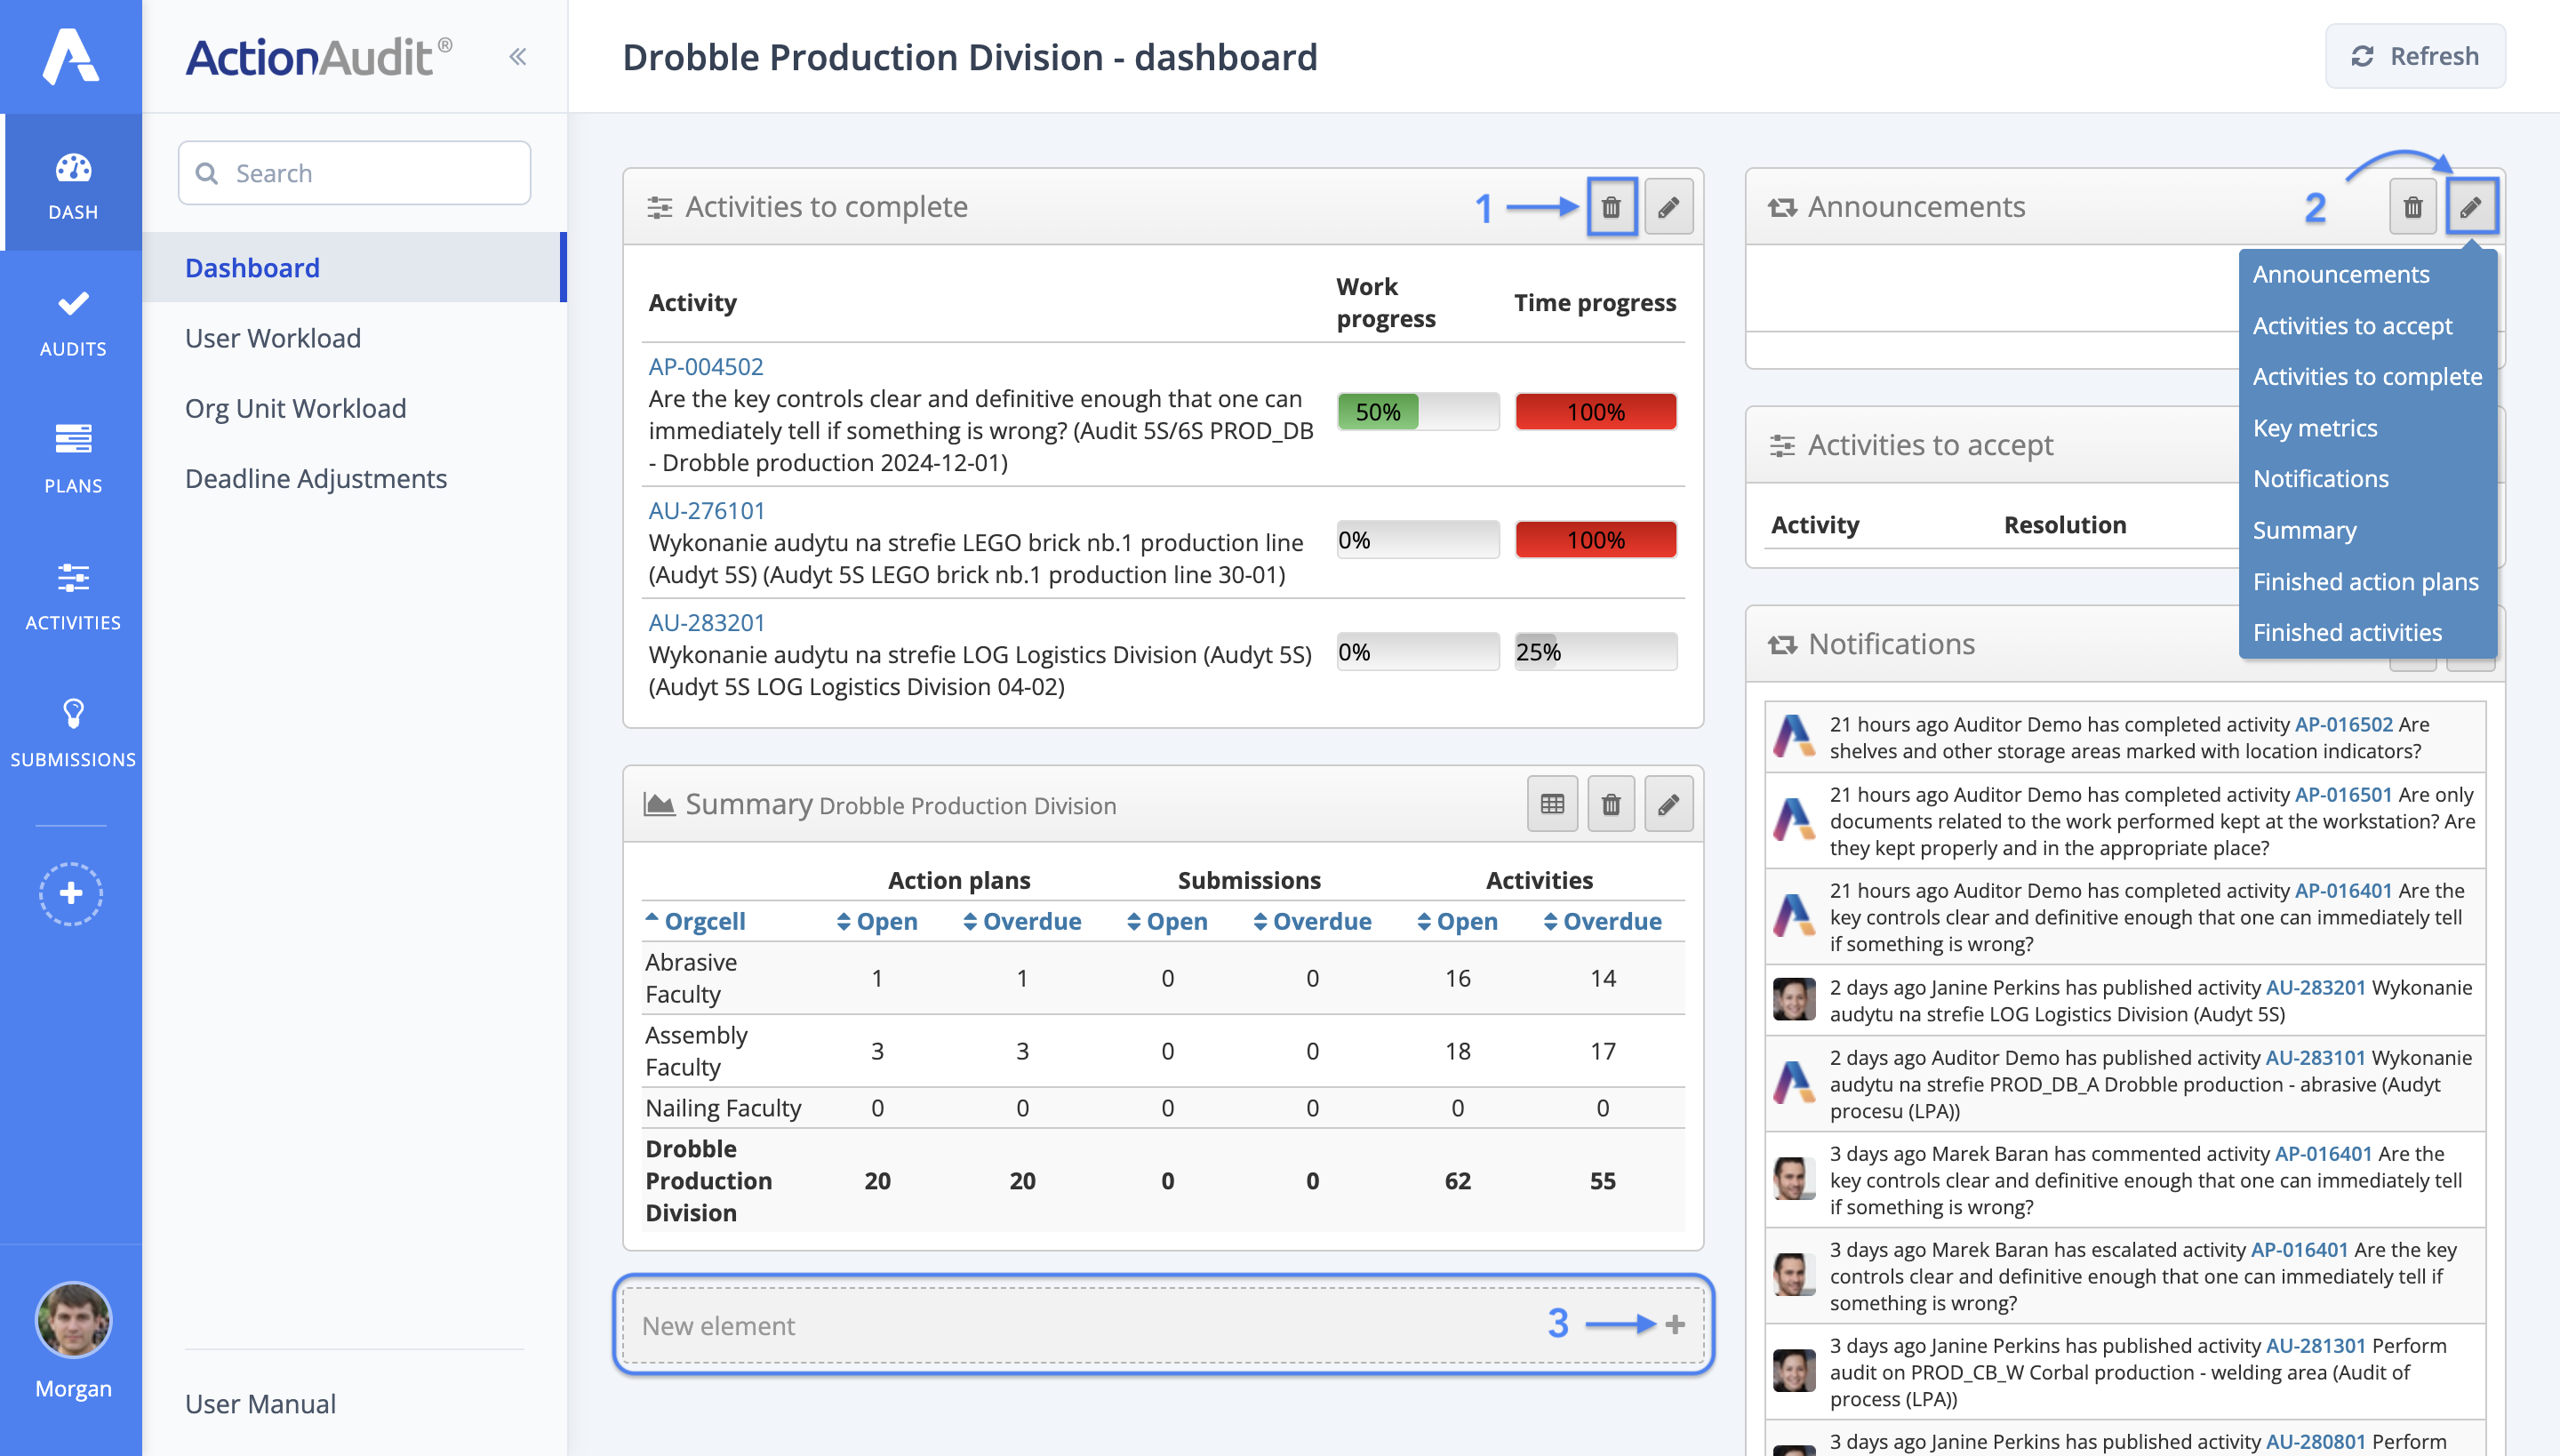Open the User Workload page
The width and height of the screenshot is (2560, 1456).
pyautogui.click(x=272, y=338)
